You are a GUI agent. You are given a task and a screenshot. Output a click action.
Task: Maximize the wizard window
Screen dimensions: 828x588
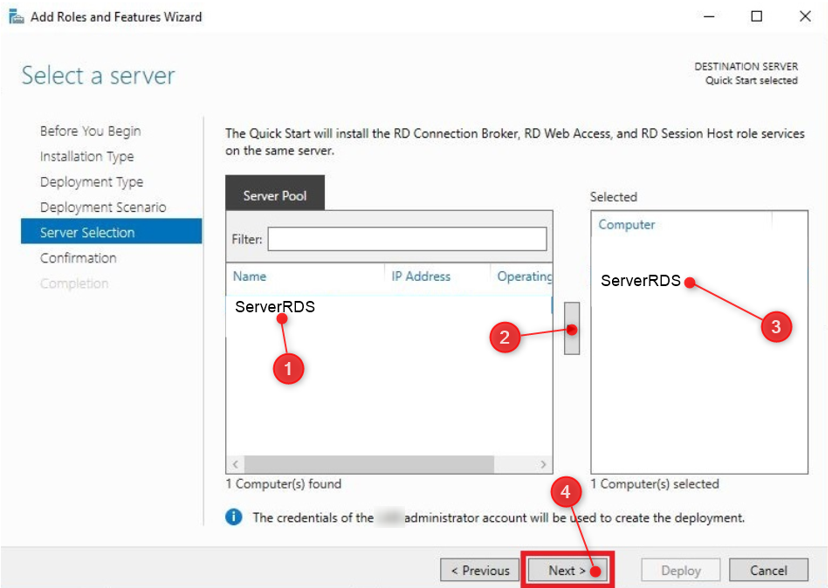point(756,17)
